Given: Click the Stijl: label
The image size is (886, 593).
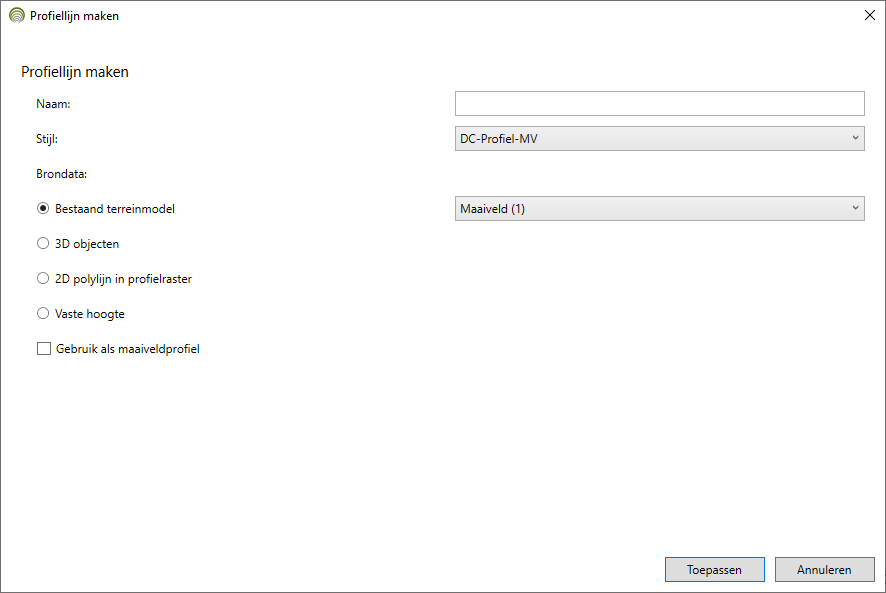Looking at the screenshot, I should [47, 139].
